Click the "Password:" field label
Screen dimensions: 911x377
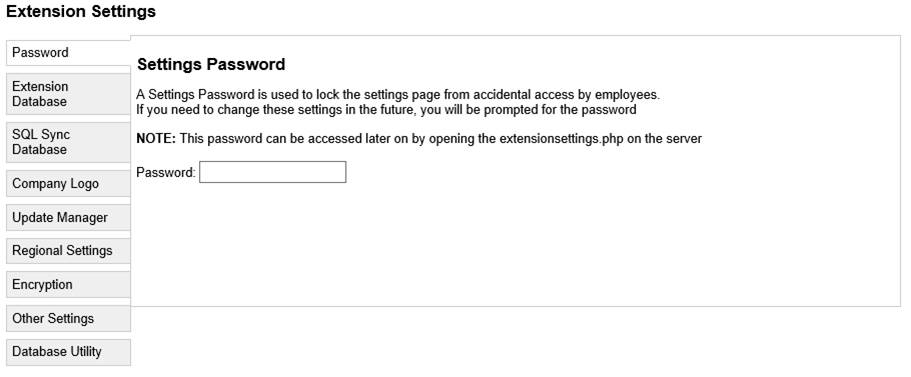[166, 173]
